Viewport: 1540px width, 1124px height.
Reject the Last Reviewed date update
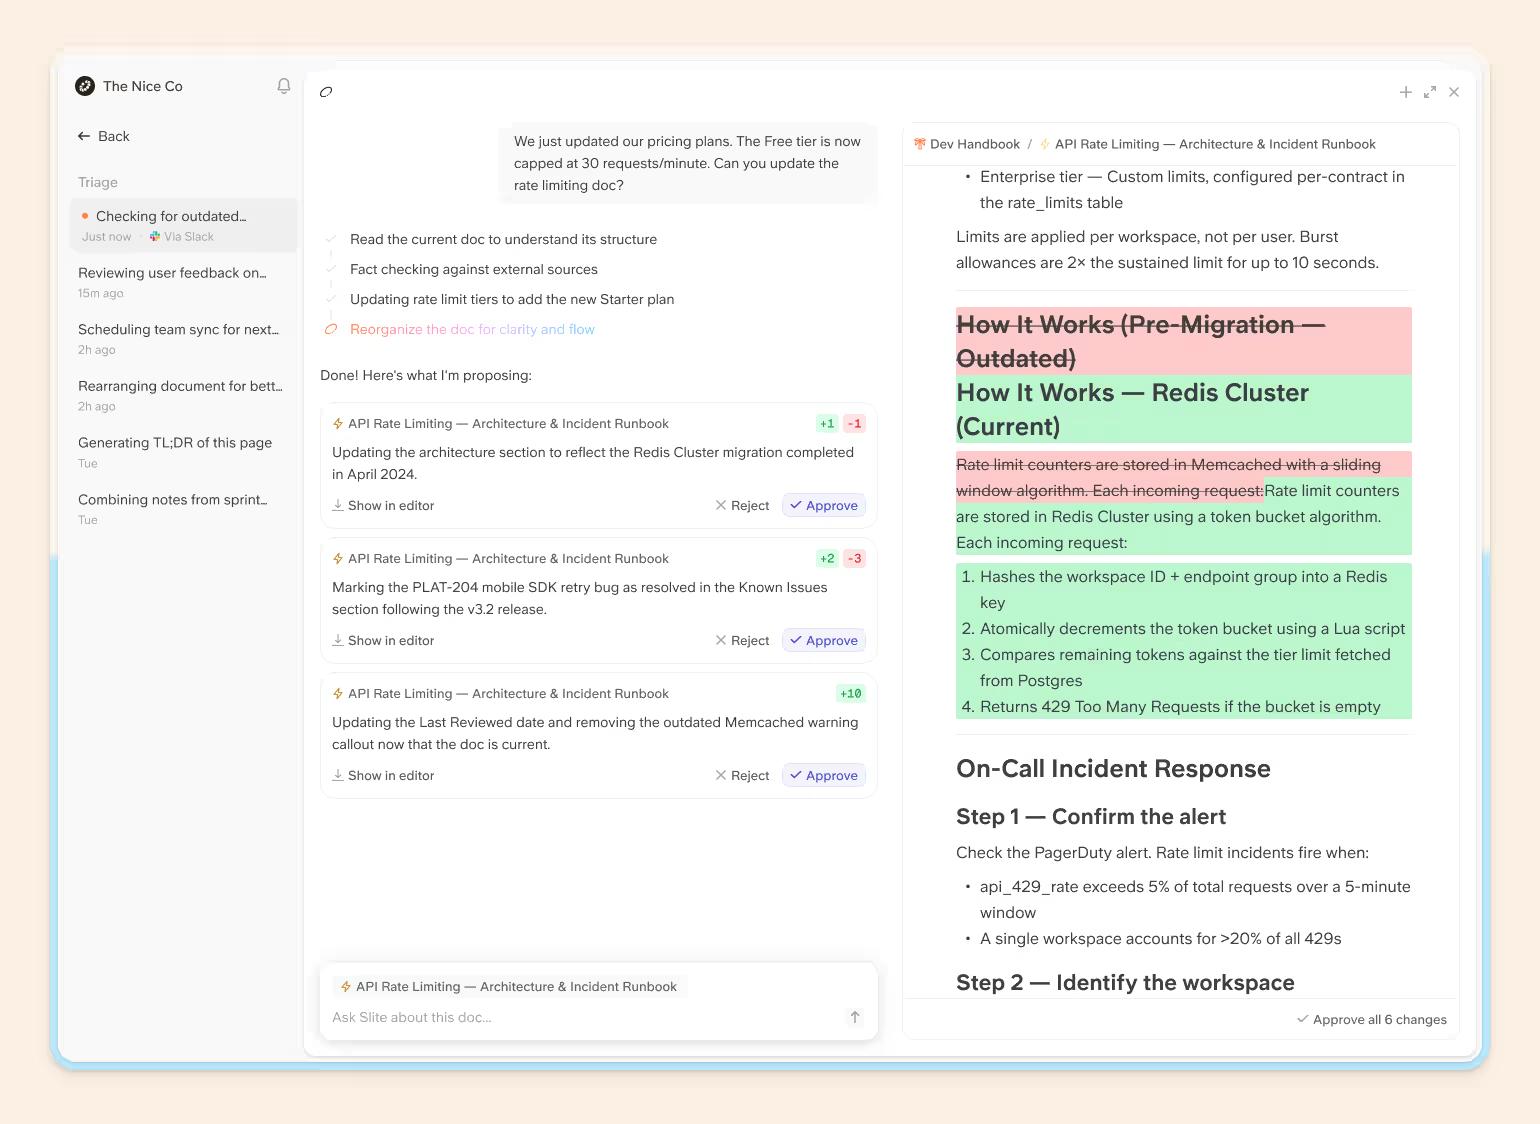[743, 776]
